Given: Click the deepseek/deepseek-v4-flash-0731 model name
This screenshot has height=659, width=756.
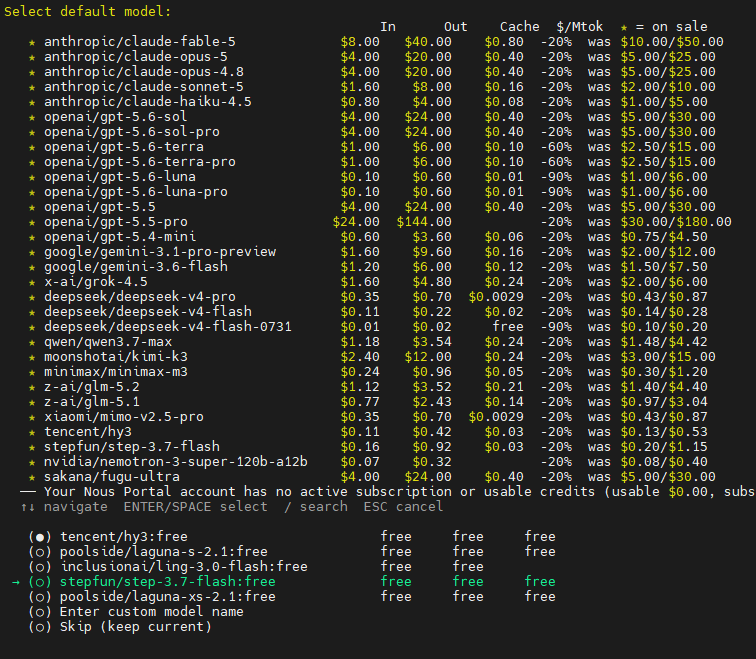Looking at the screenshot, I should [x=168, y=326].
